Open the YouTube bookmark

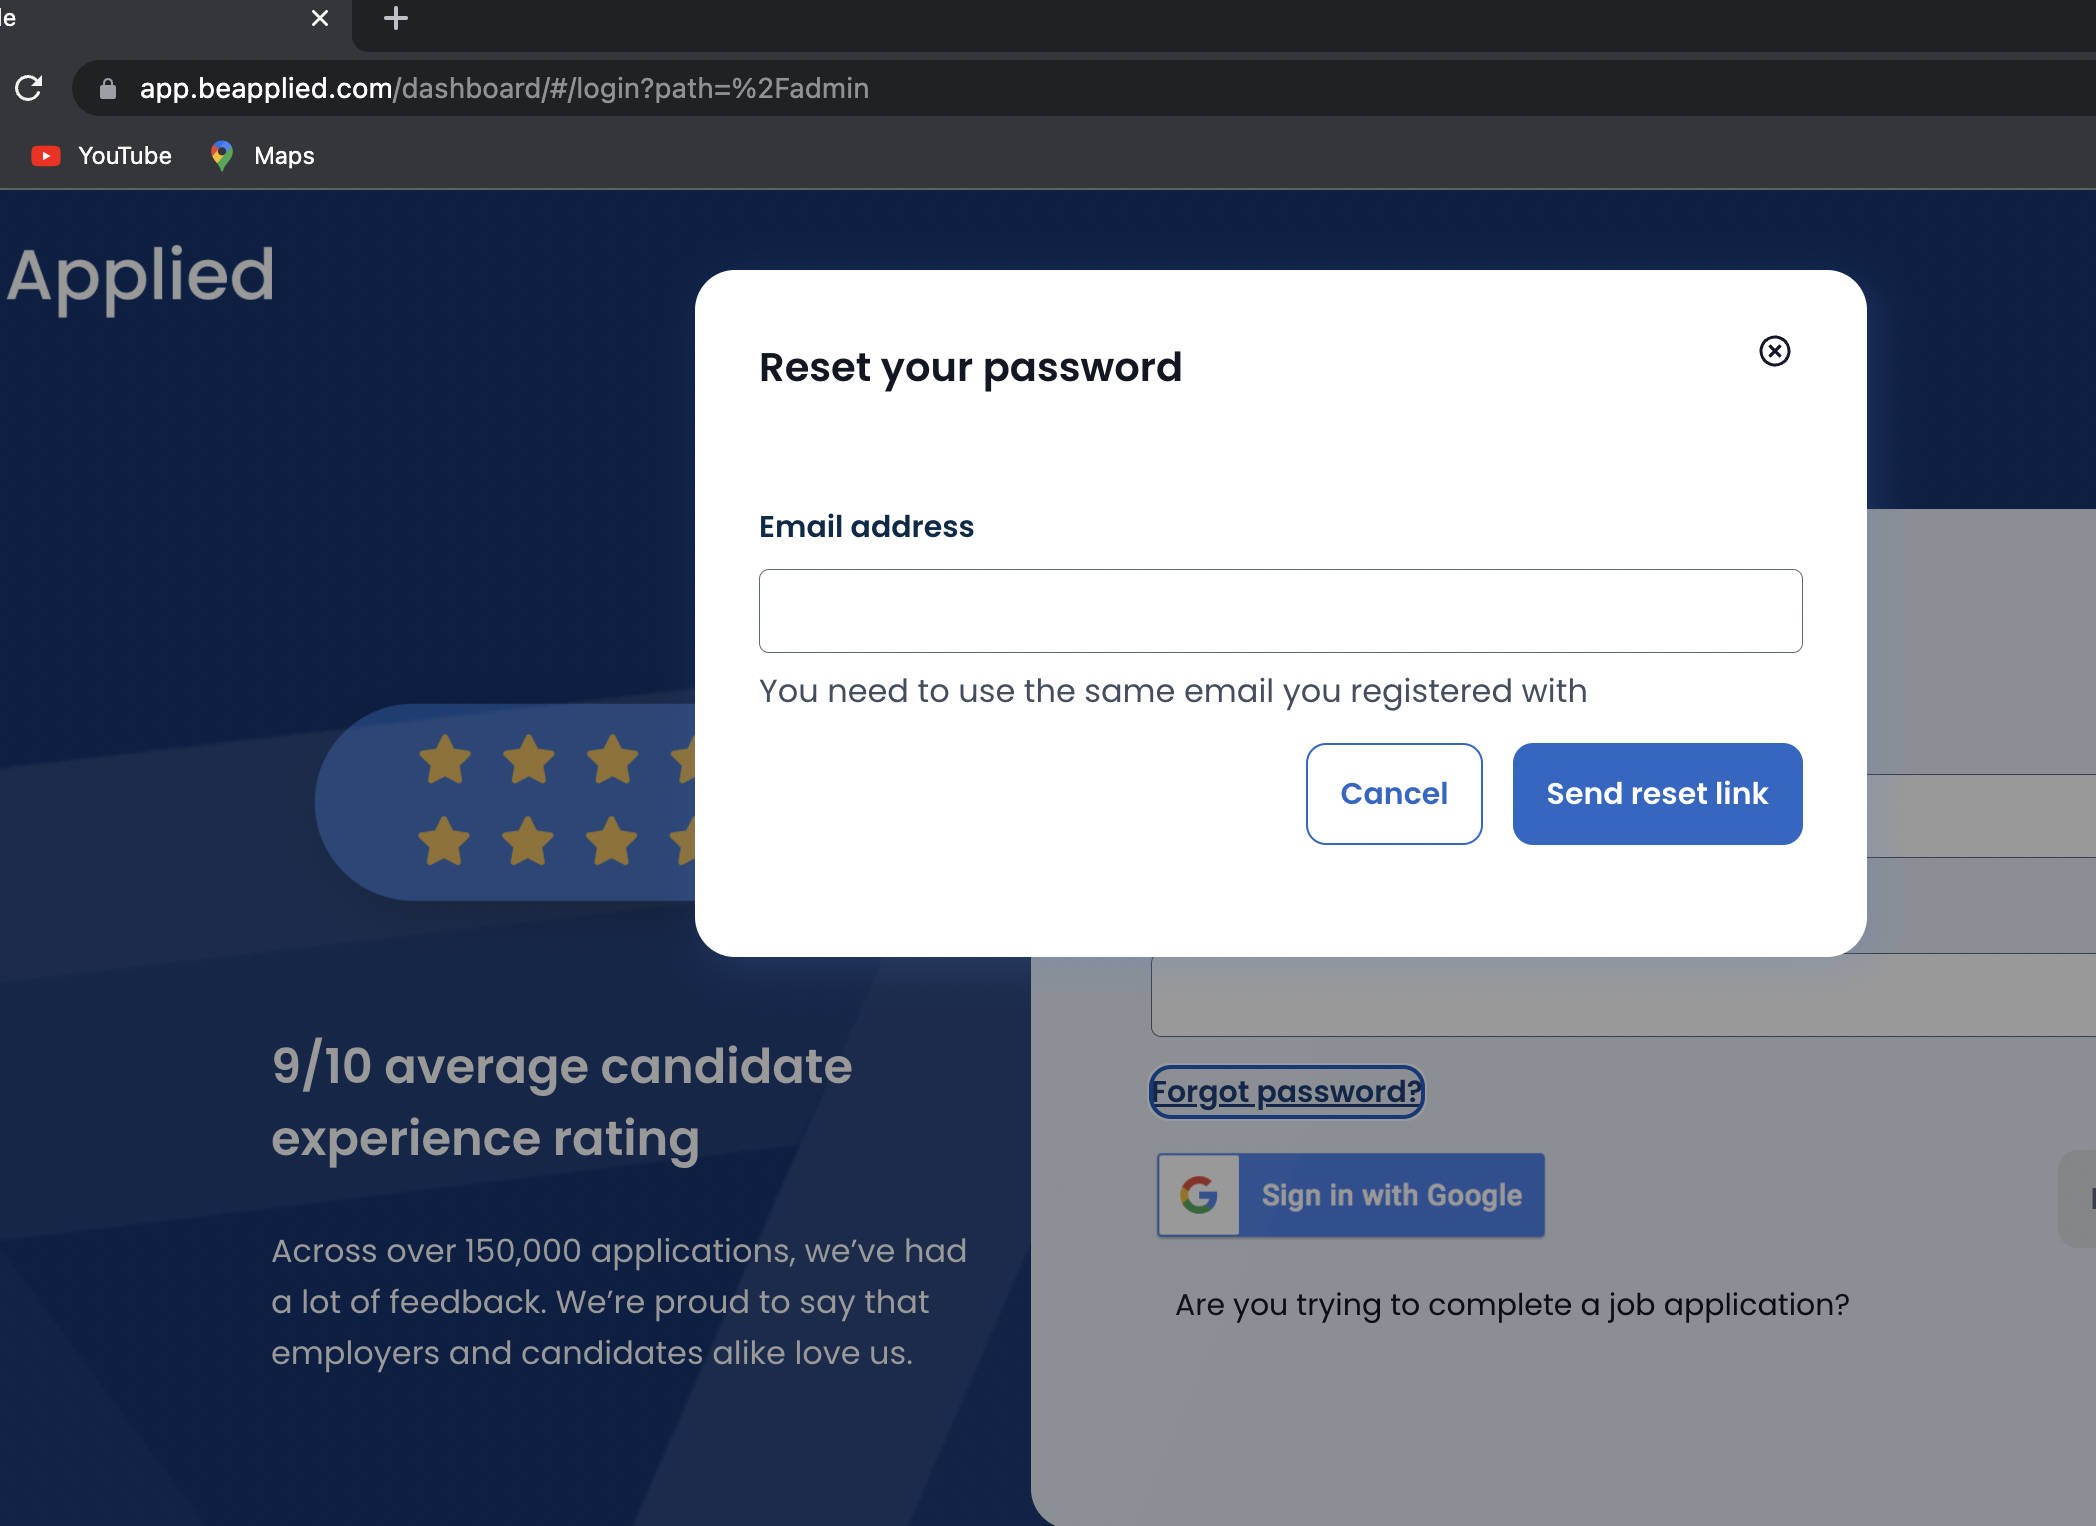[x=102, y=156]
